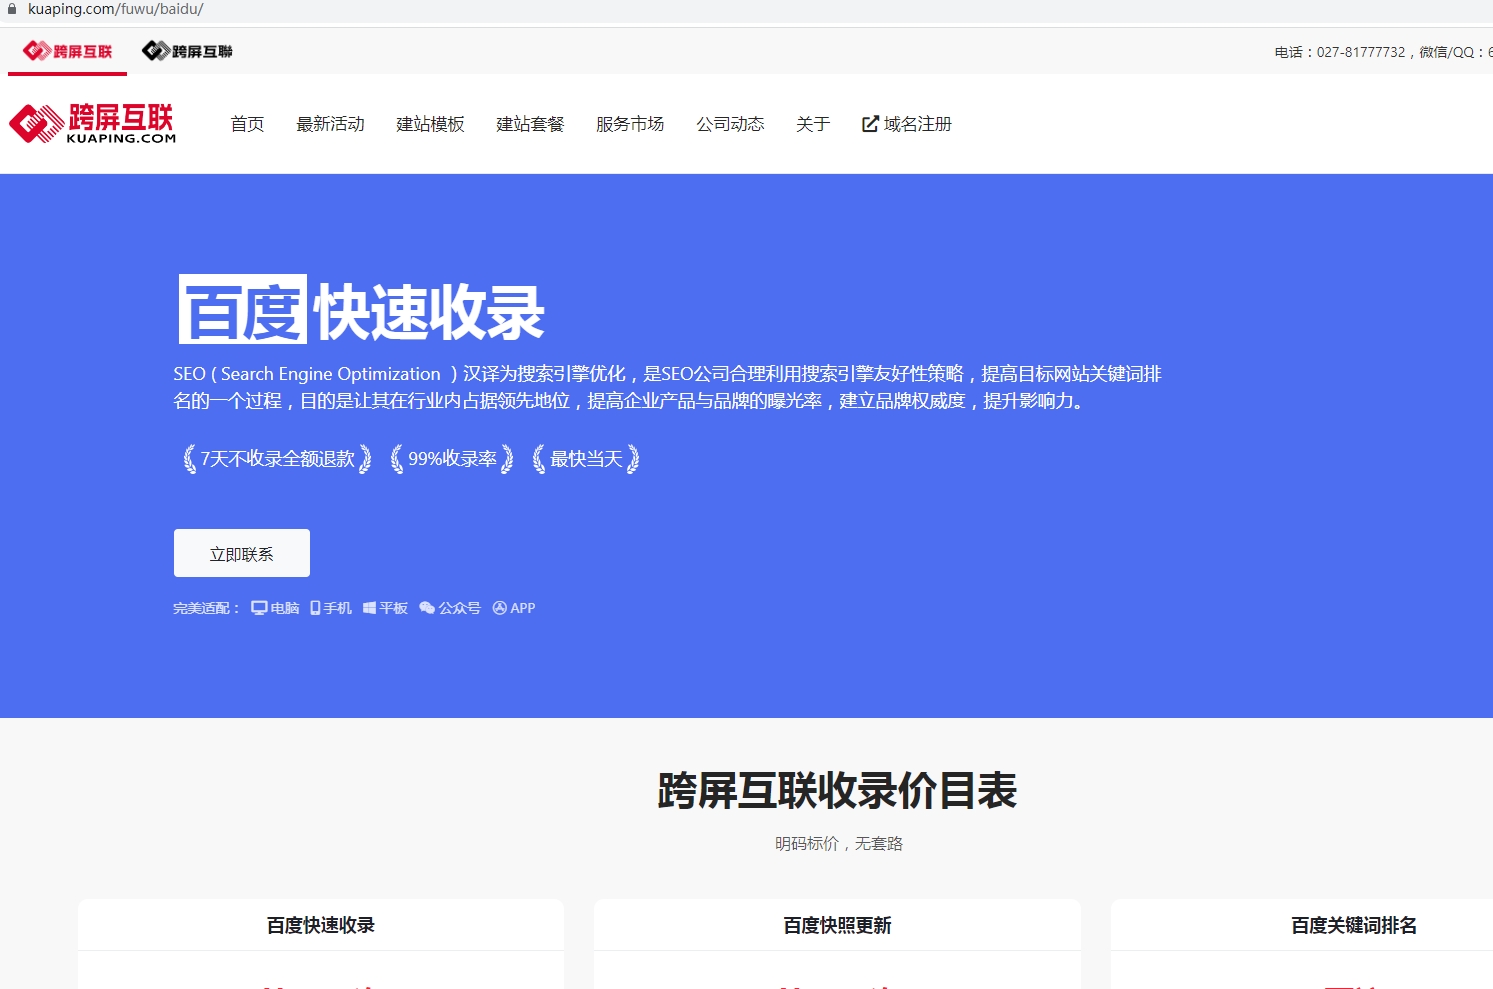This screenshot has width=1493, height=989.
Task: Select the 百度快照更新 pricing card title
Action: tap(838, 926)
